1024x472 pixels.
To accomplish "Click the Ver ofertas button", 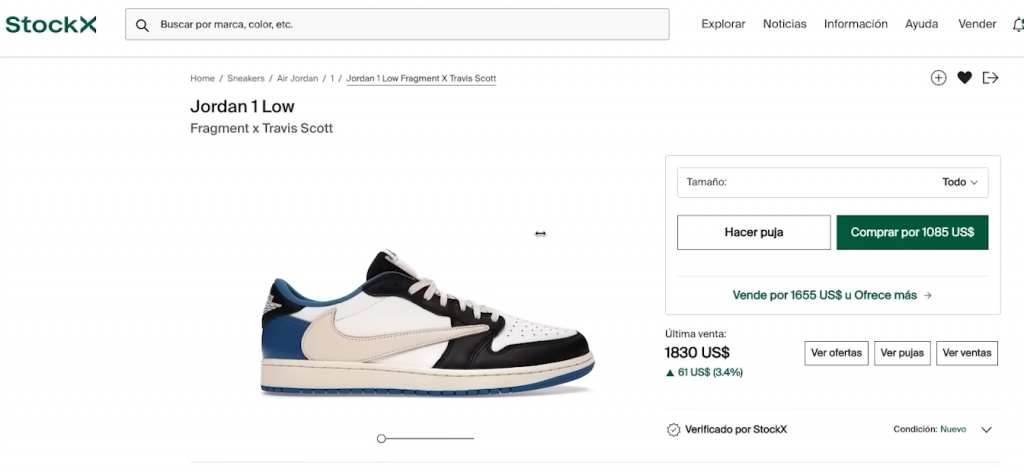I will [836, 353].
